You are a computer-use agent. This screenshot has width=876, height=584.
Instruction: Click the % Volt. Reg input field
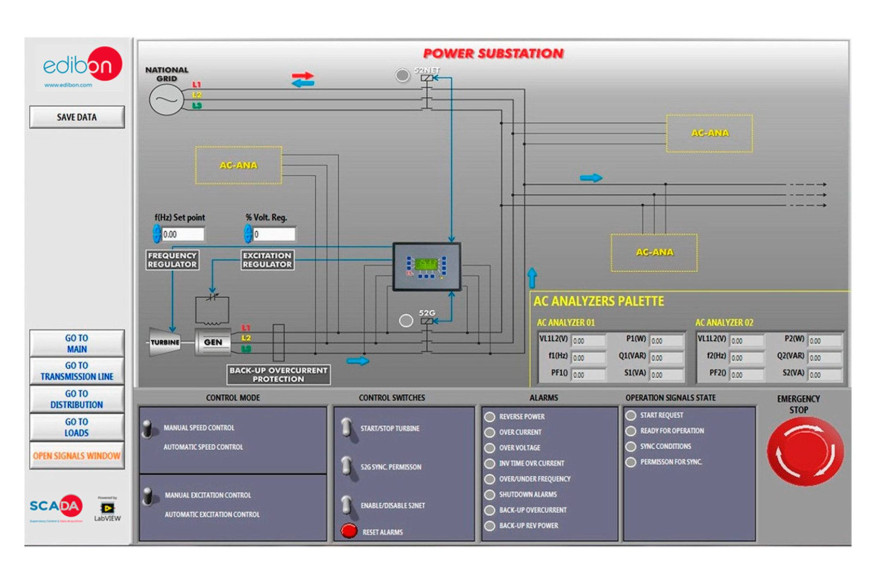[x=272, y=233]
